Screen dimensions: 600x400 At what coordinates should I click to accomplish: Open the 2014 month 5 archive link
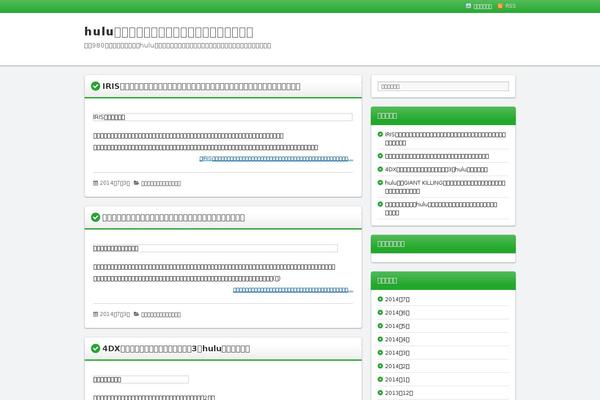397,326
